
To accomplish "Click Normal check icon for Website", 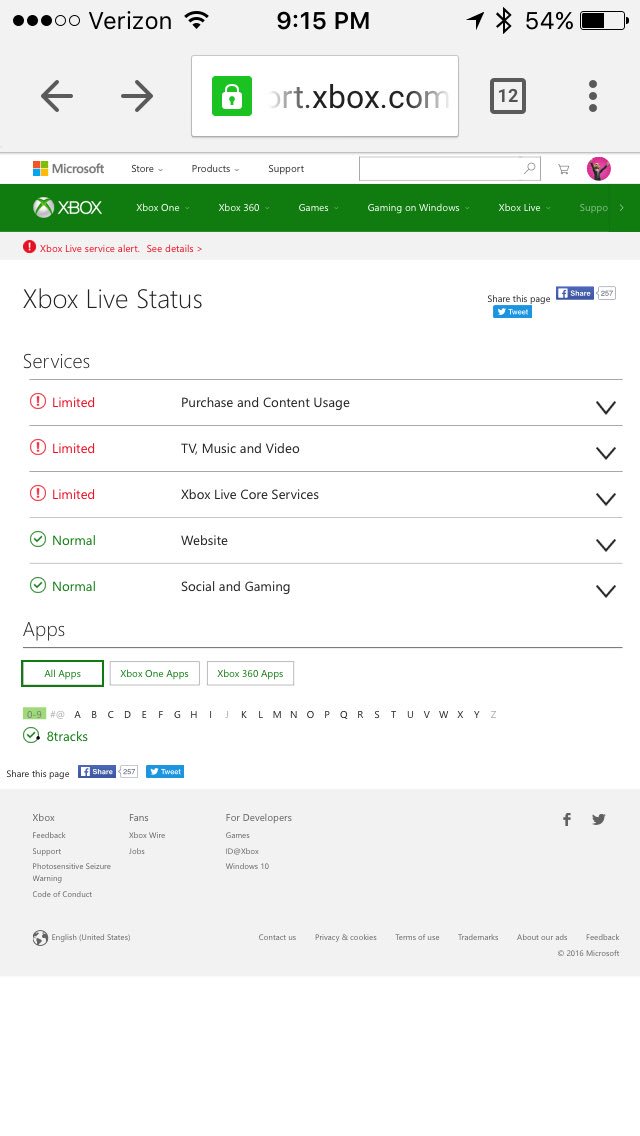I will [38, 540].
